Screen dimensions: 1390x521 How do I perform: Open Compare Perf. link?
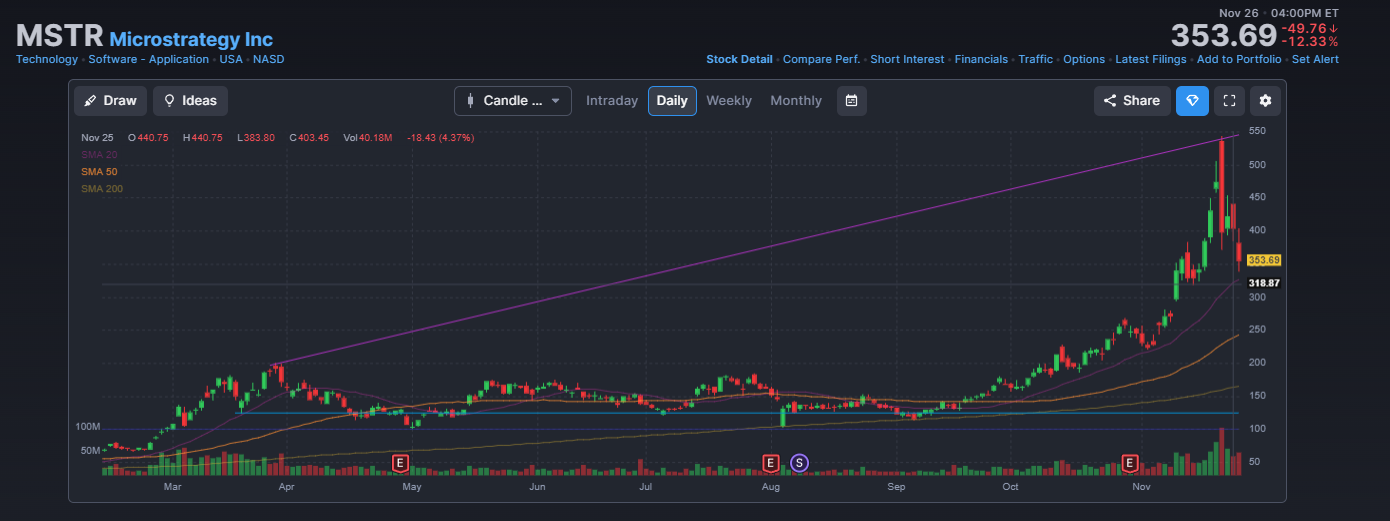click(x=821, y=59)
